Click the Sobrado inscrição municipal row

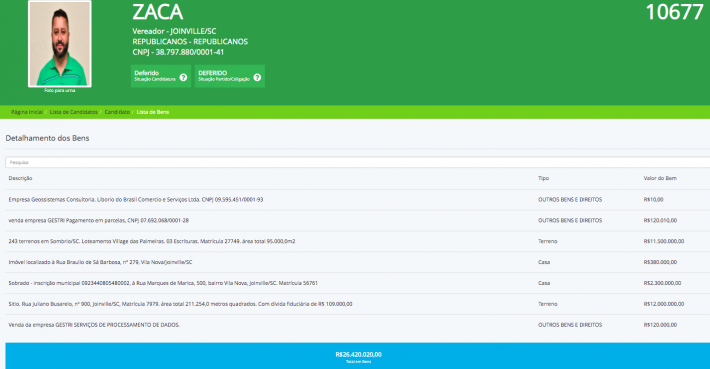pos(358,283)
